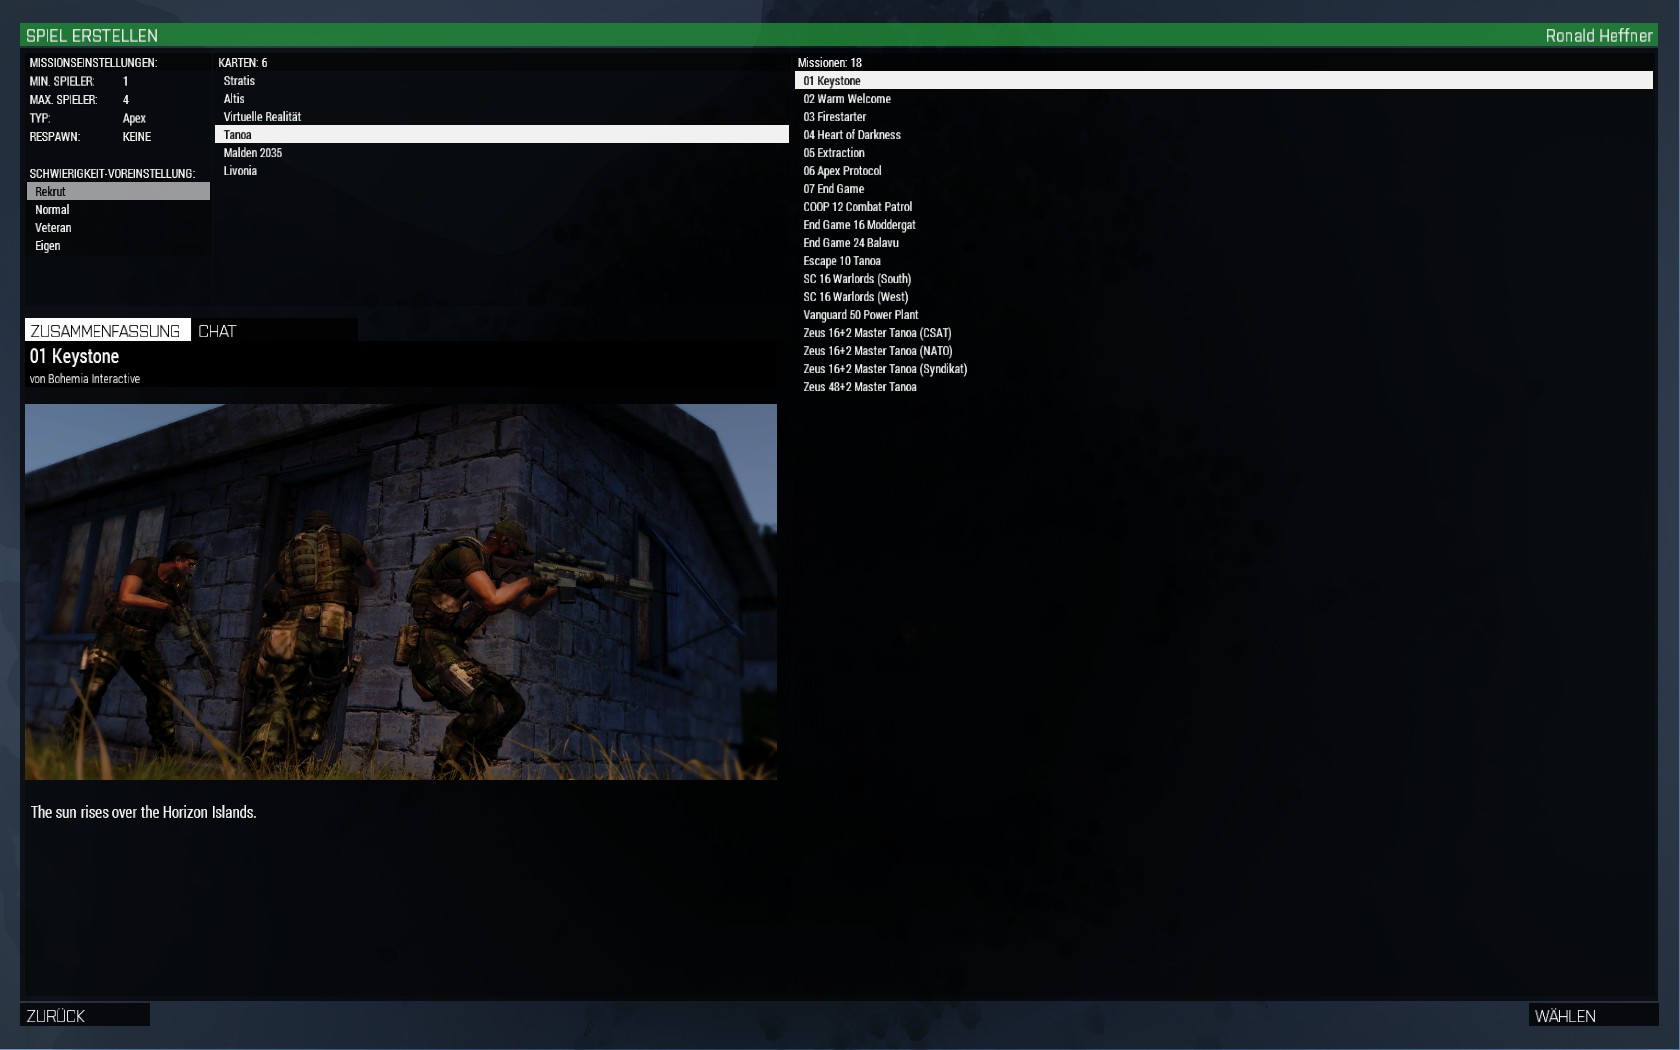Select mission 05 Extraction
This screenshot has height=1050, width=1680.
pos(1223,153)
